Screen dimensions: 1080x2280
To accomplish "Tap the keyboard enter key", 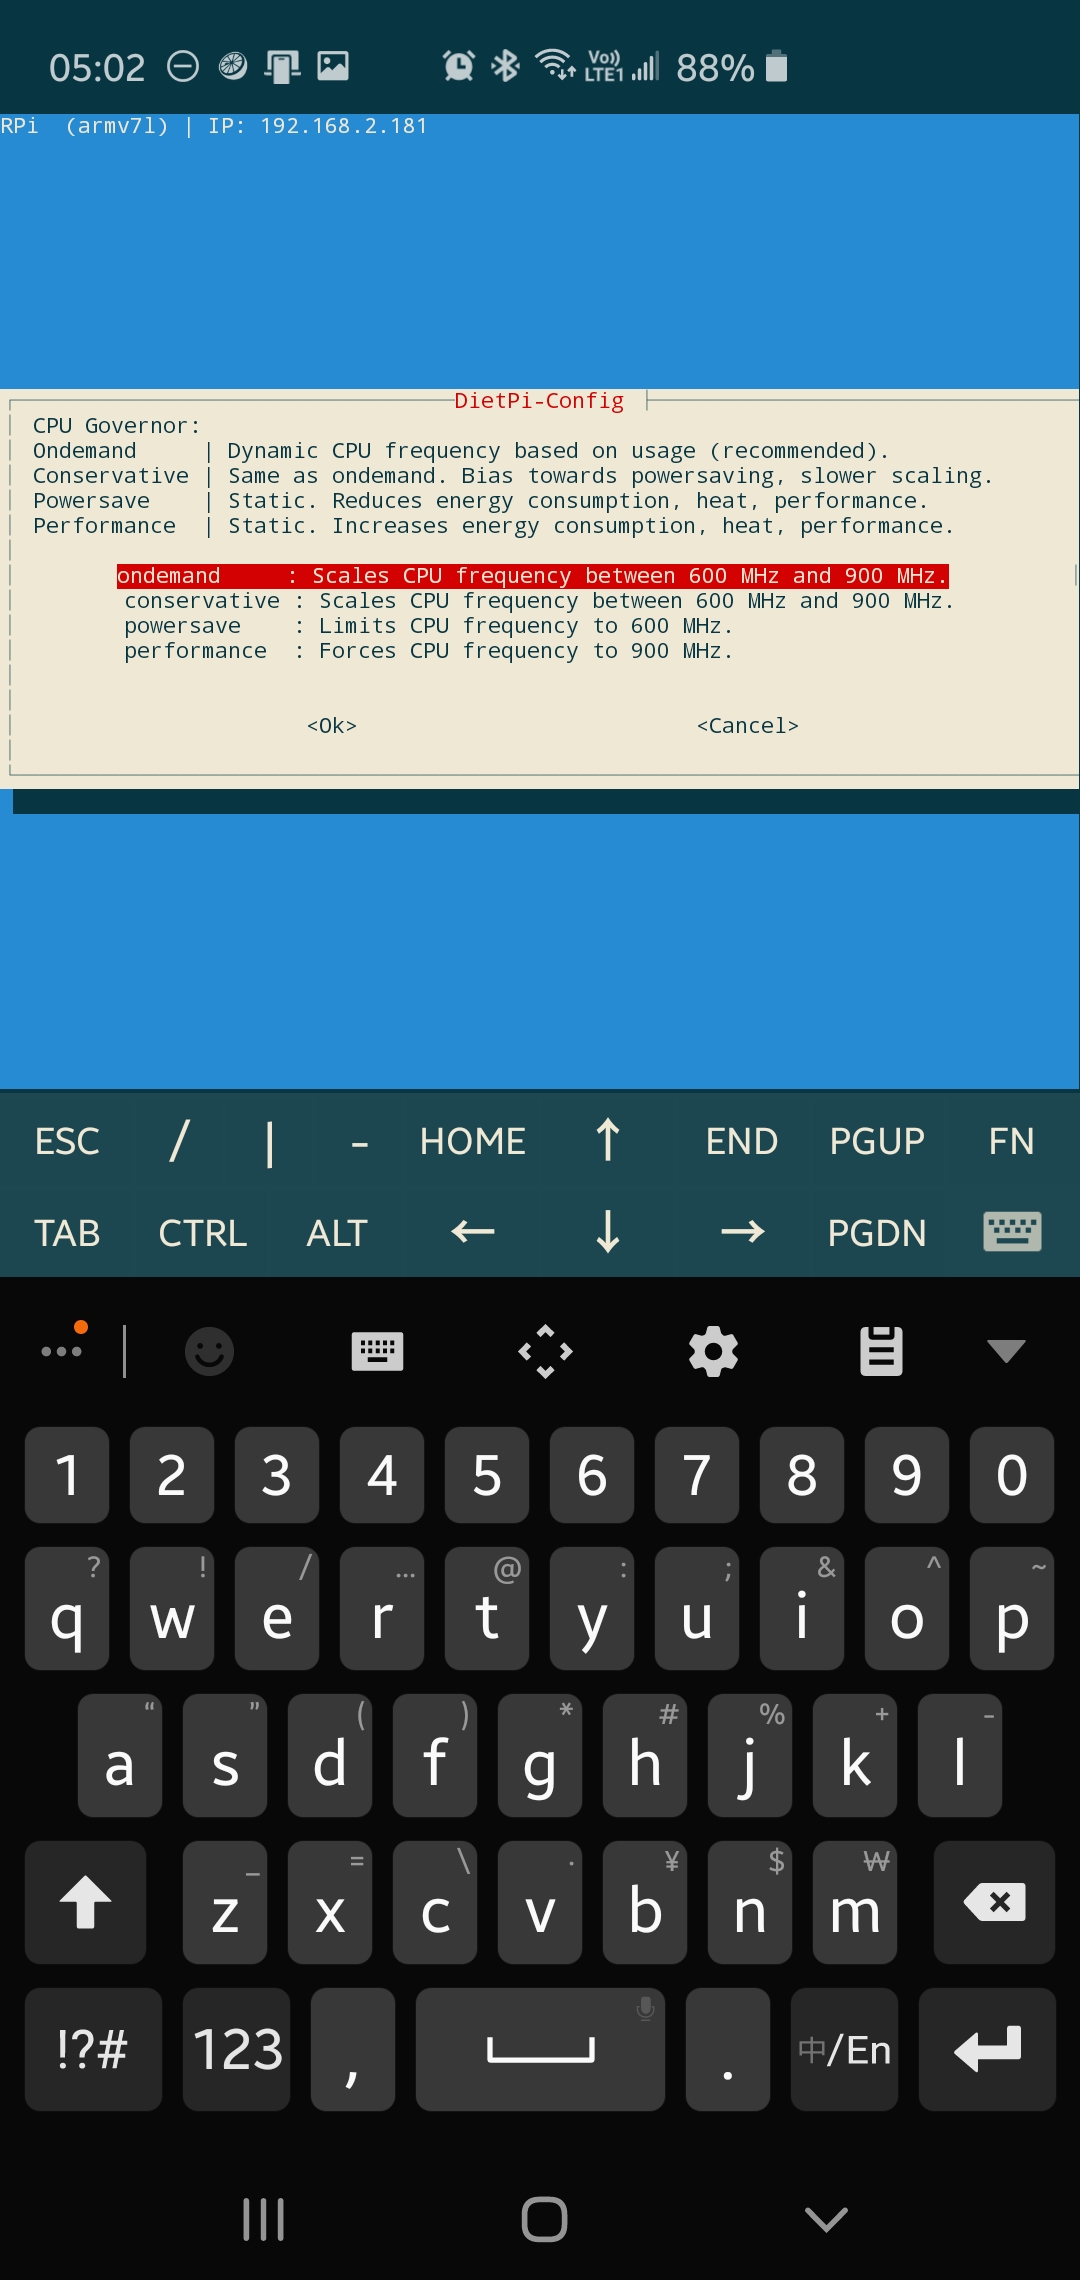I will (x=987, y=2049).
